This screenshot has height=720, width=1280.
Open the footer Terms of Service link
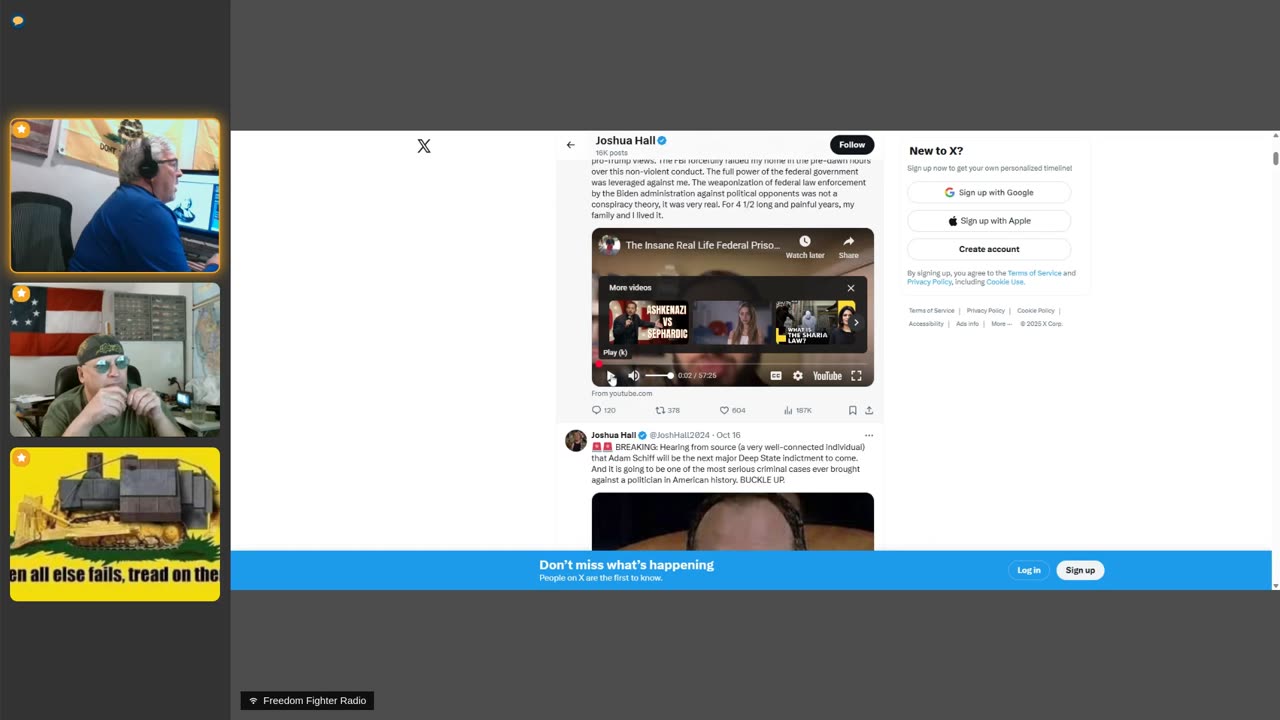click(931, 311)
